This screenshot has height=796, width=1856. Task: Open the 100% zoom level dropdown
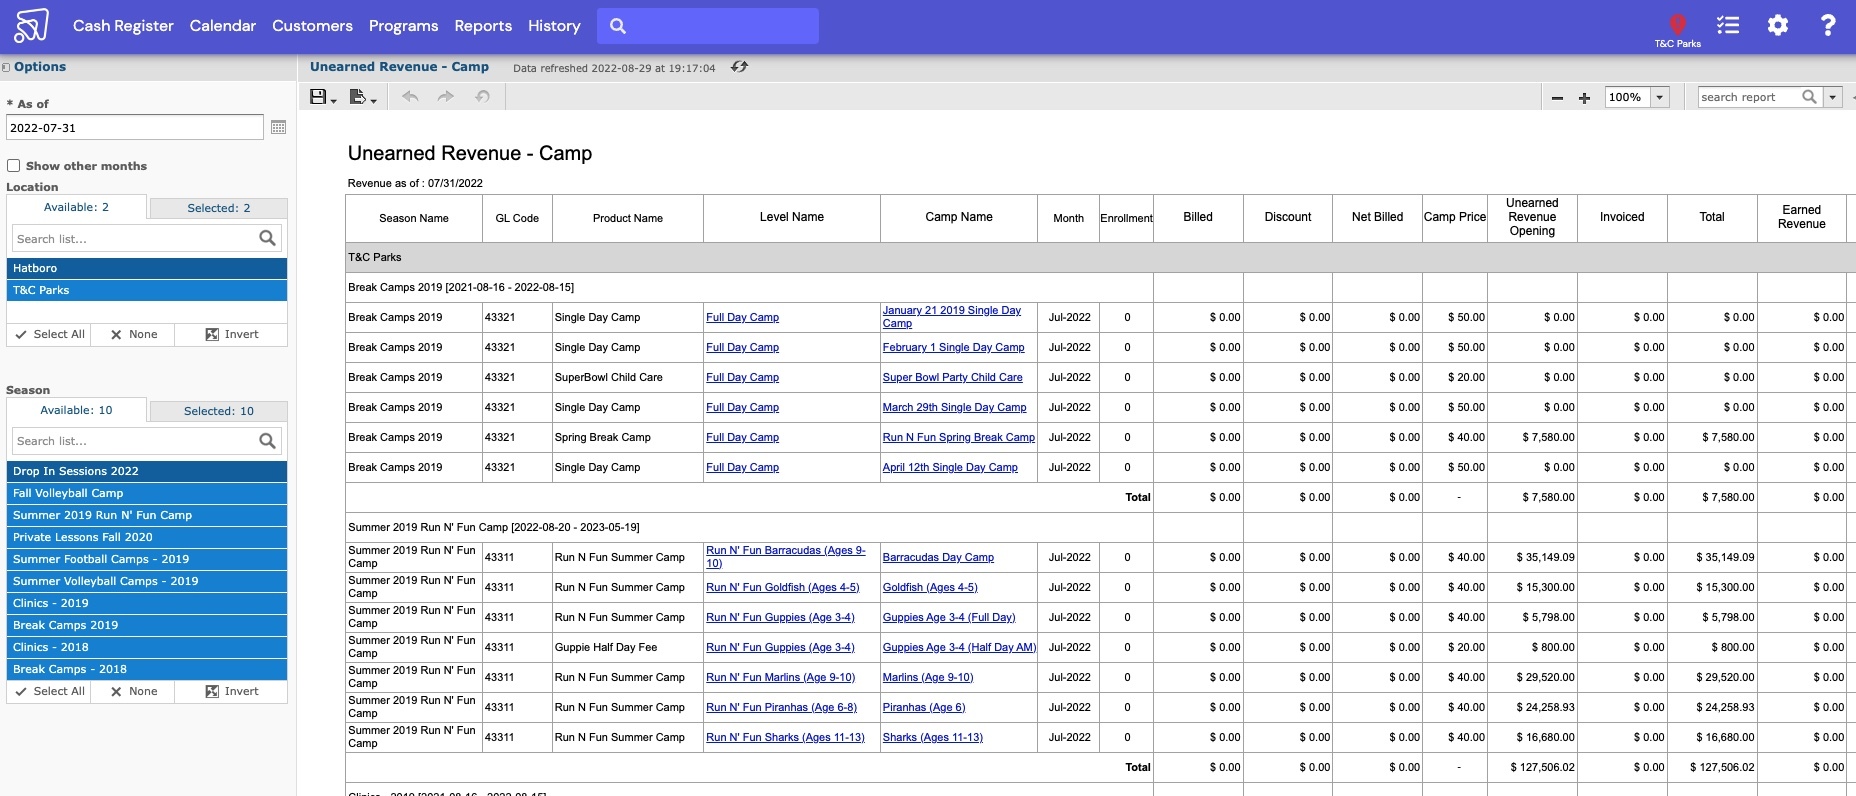pyautogui.click(x=1659, y=97)
